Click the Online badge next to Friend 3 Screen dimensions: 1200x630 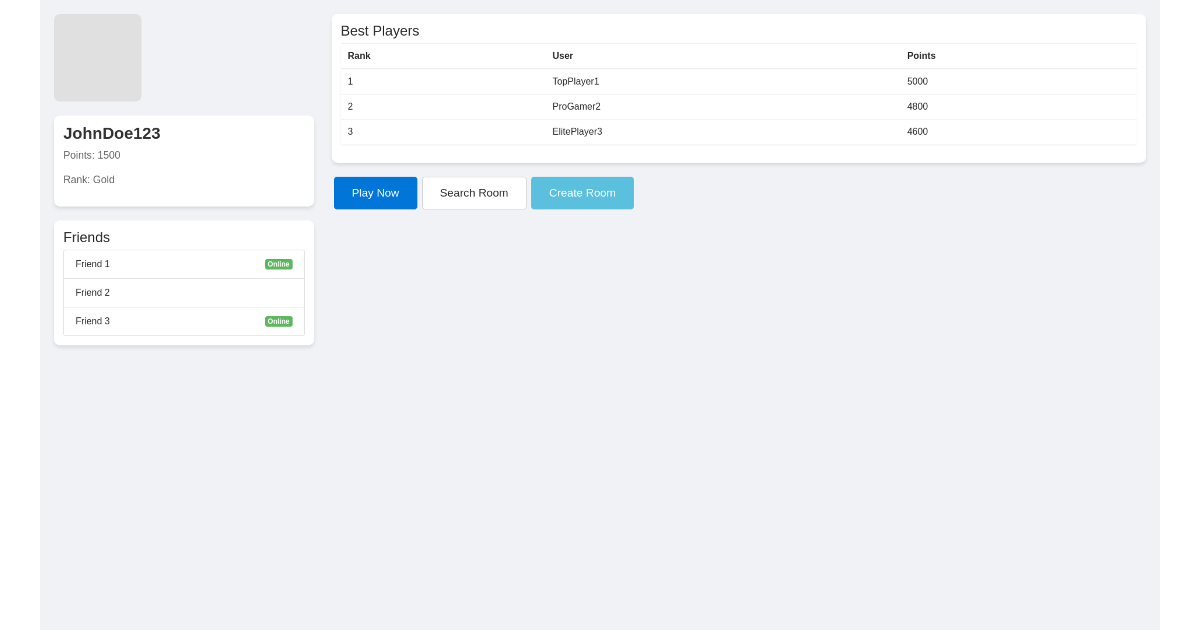pos(279,321)
